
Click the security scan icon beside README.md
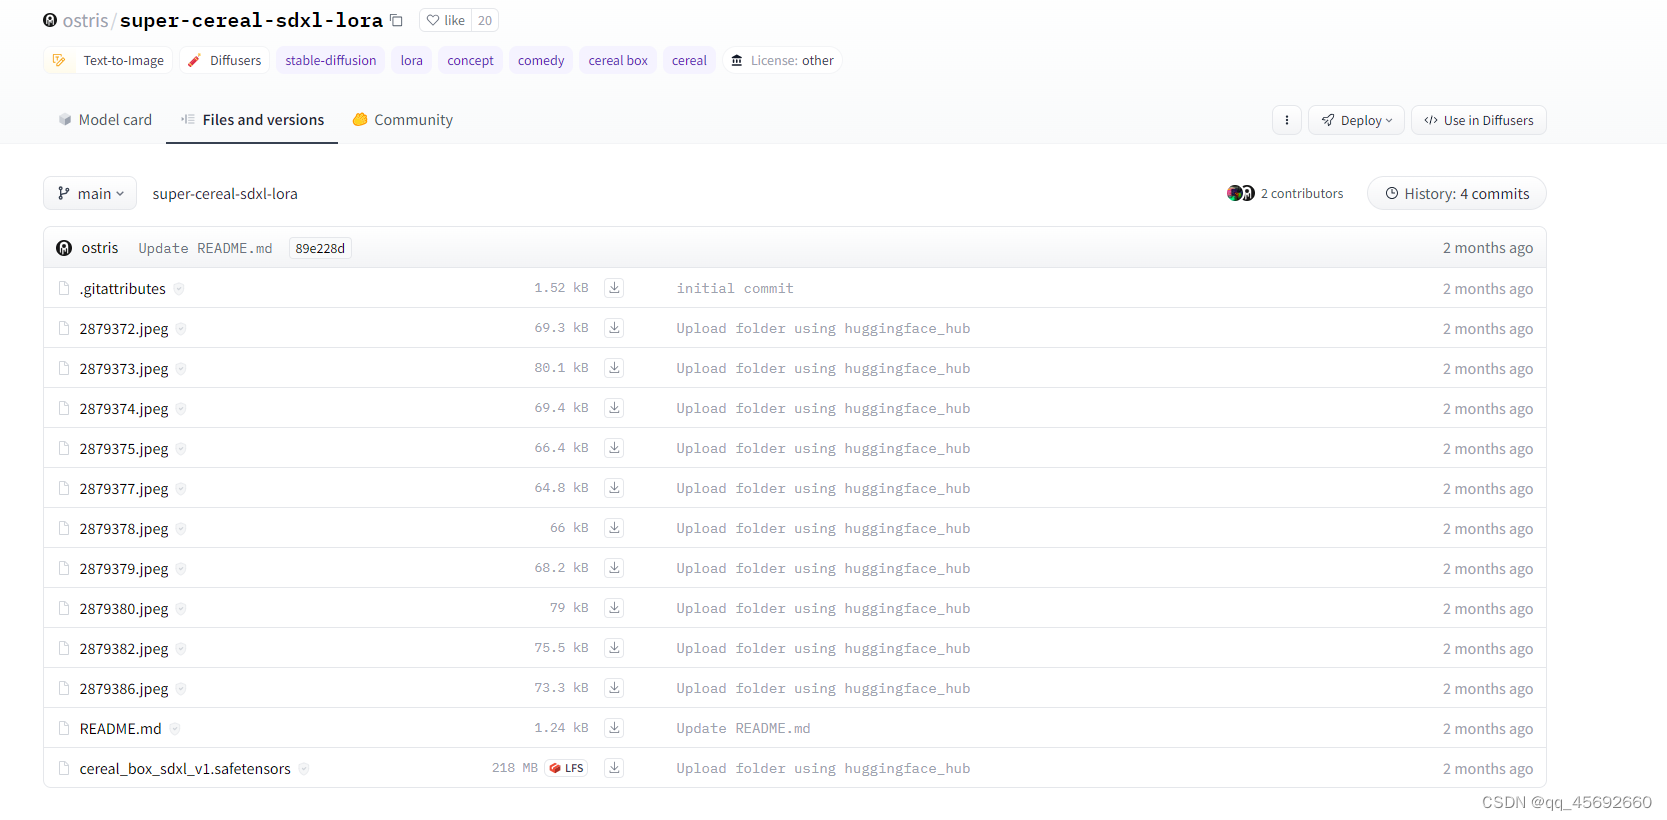pos(174,729)
